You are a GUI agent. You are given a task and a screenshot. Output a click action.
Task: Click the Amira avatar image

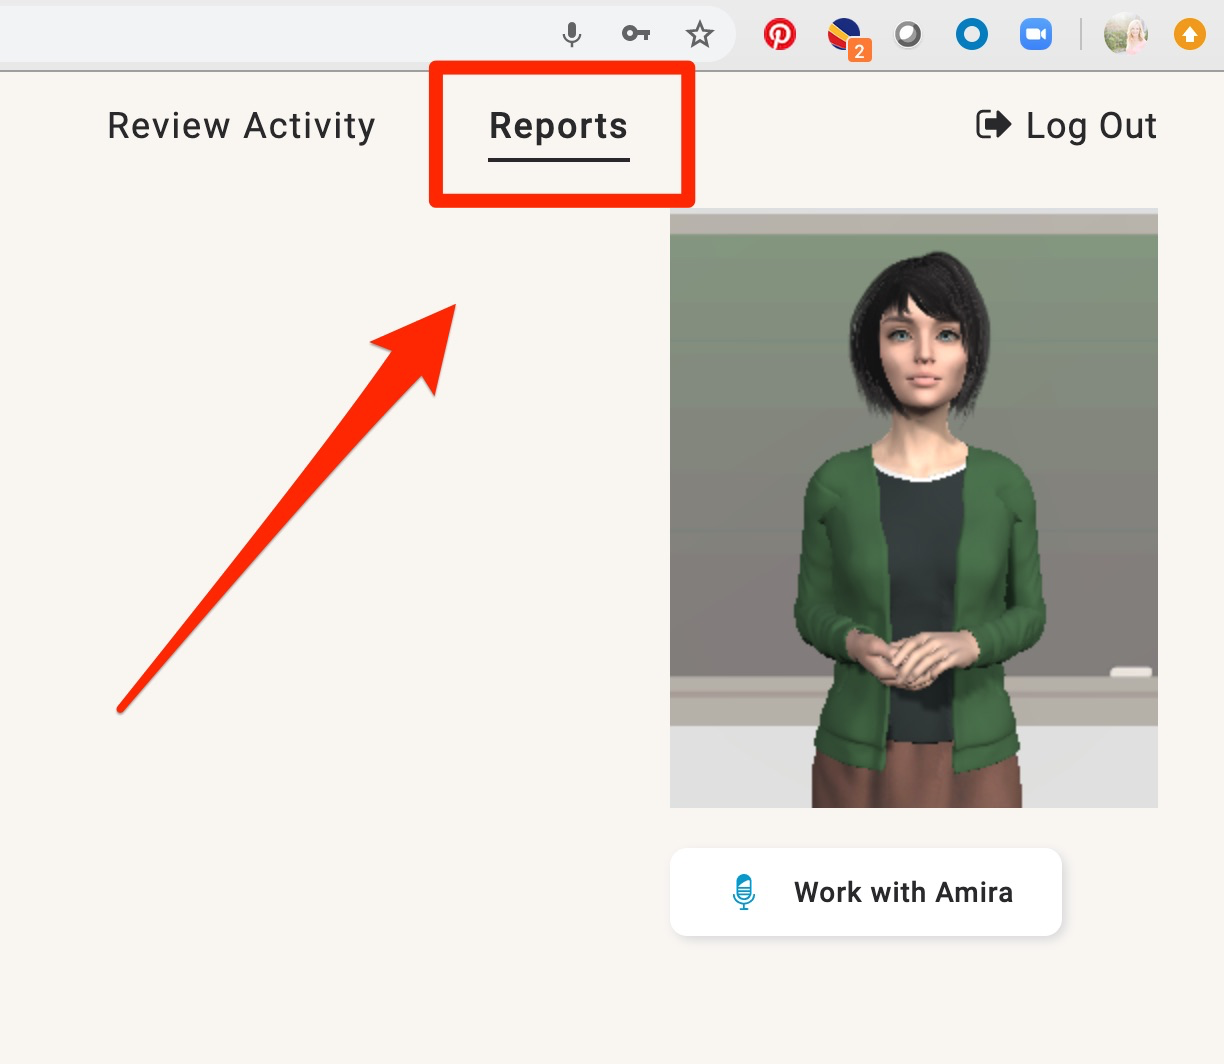click(x=914, y=508)
